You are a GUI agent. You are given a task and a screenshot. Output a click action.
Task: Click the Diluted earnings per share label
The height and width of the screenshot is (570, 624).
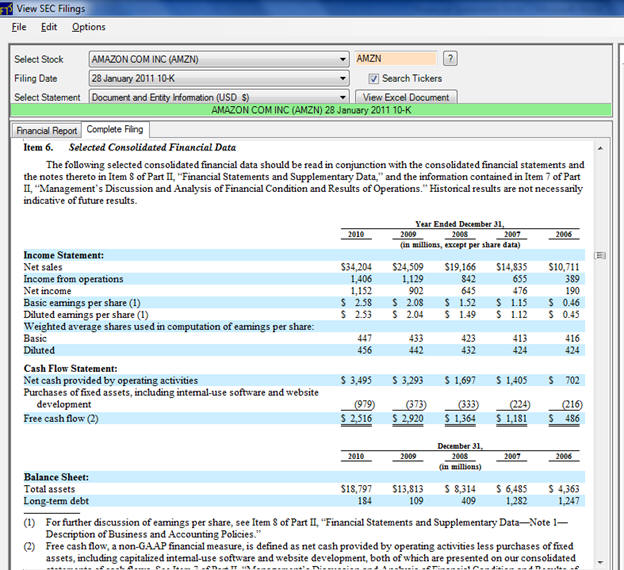[x=86, y=314]
